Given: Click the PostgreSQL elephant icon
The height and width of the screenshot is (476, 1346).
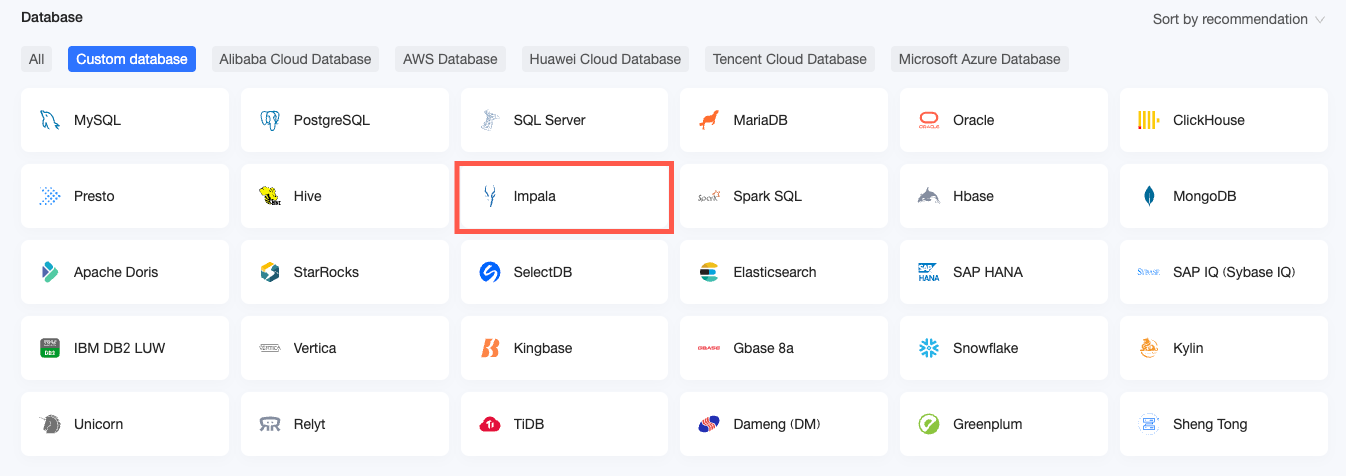Looking at the screenshot, I should pyautogui.click(x=269, y=120).
